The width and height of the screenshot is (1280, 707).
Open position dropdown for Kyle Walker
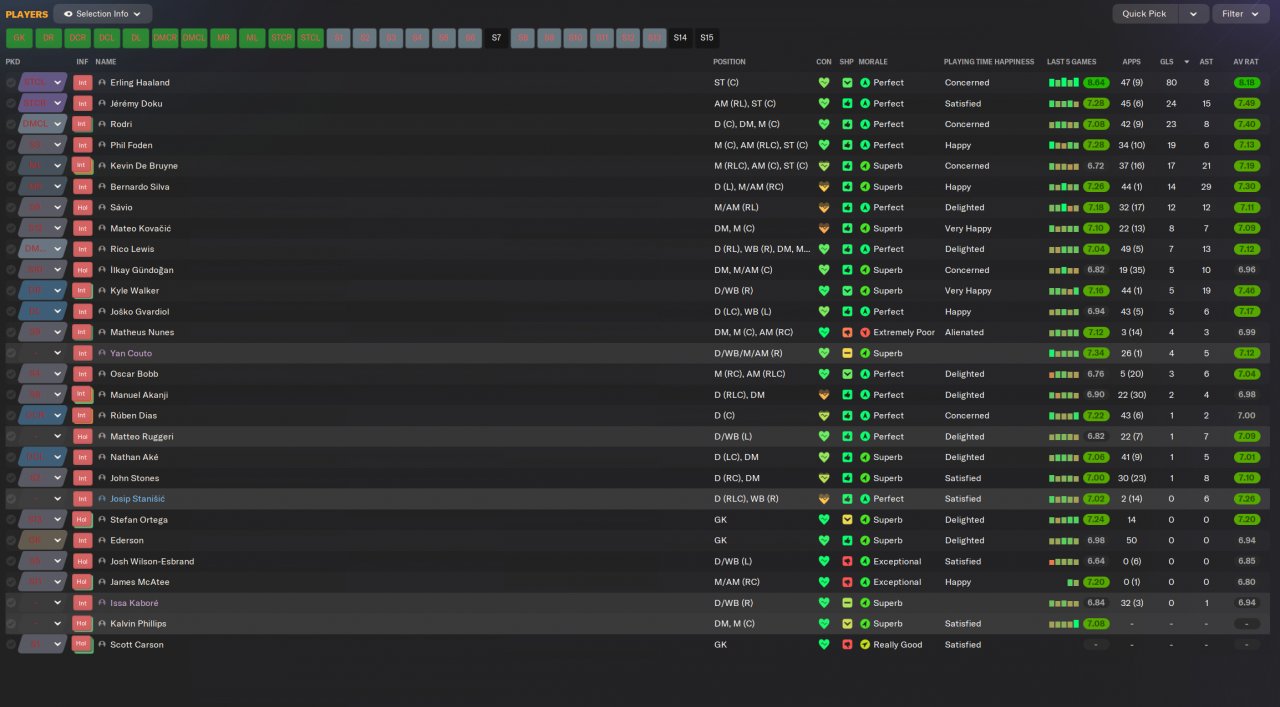pyautogui.click(x=58, y=291)
